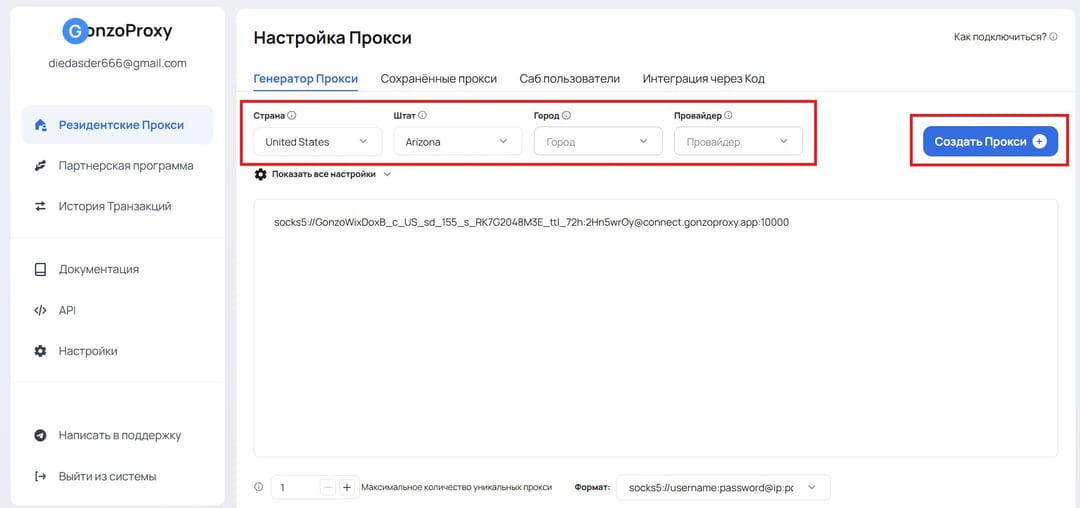
Task: Open the Провайдер dropdown
Action: (738, 142)
